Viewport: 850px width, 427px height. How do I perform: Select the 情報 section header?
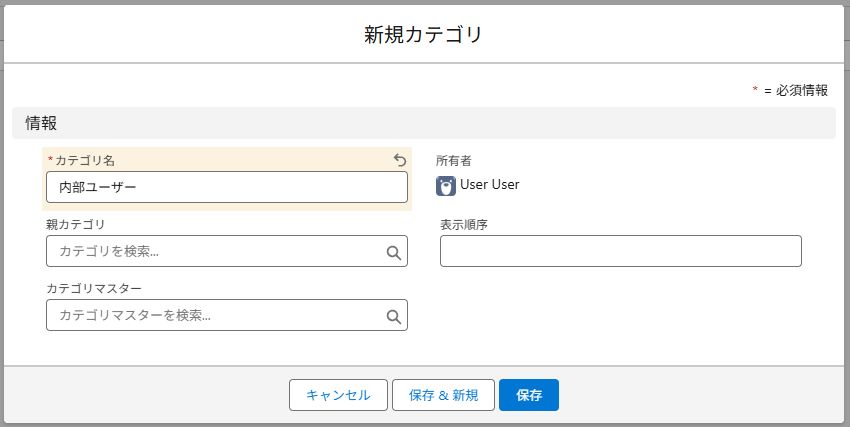(x=42, y=123)
